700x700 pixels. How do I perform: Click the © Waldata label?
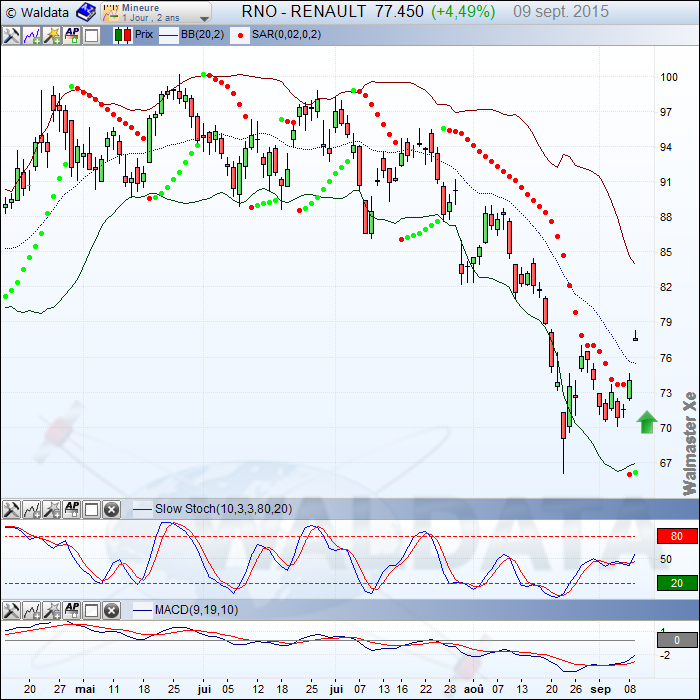(38, 12)
